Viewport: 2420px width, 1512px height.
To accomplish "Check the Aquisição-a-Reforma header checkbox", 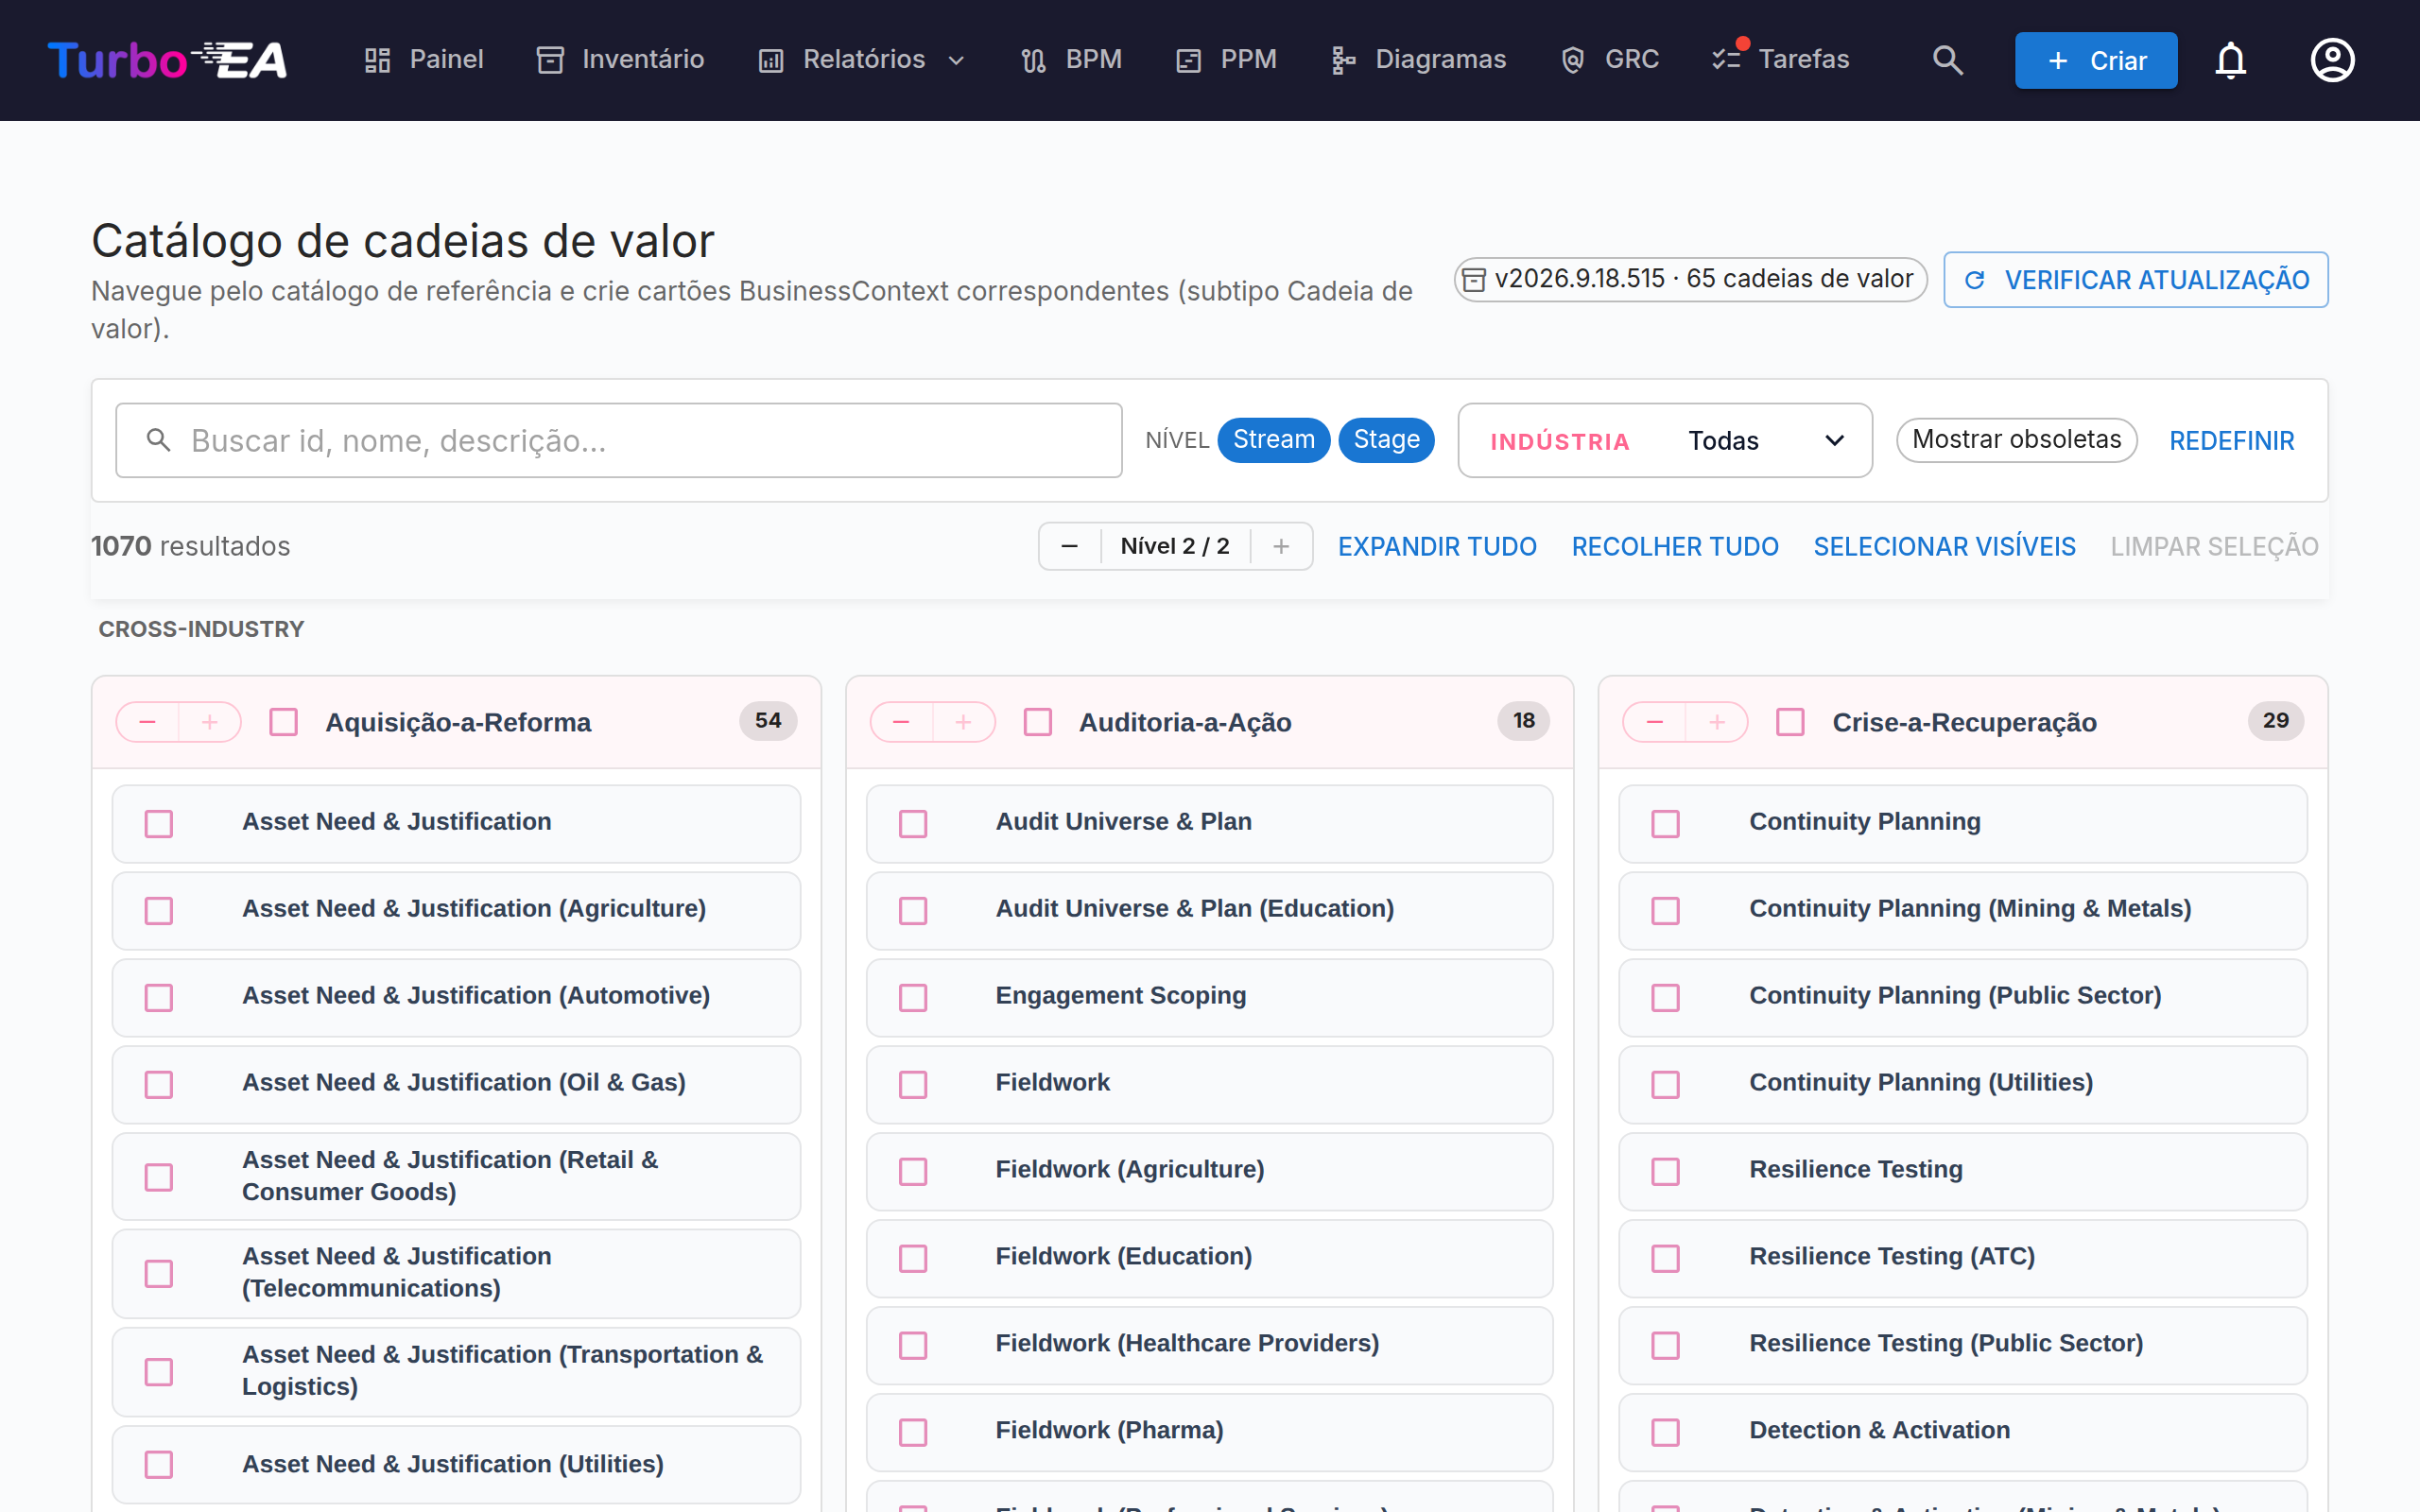I will [284, 722].
